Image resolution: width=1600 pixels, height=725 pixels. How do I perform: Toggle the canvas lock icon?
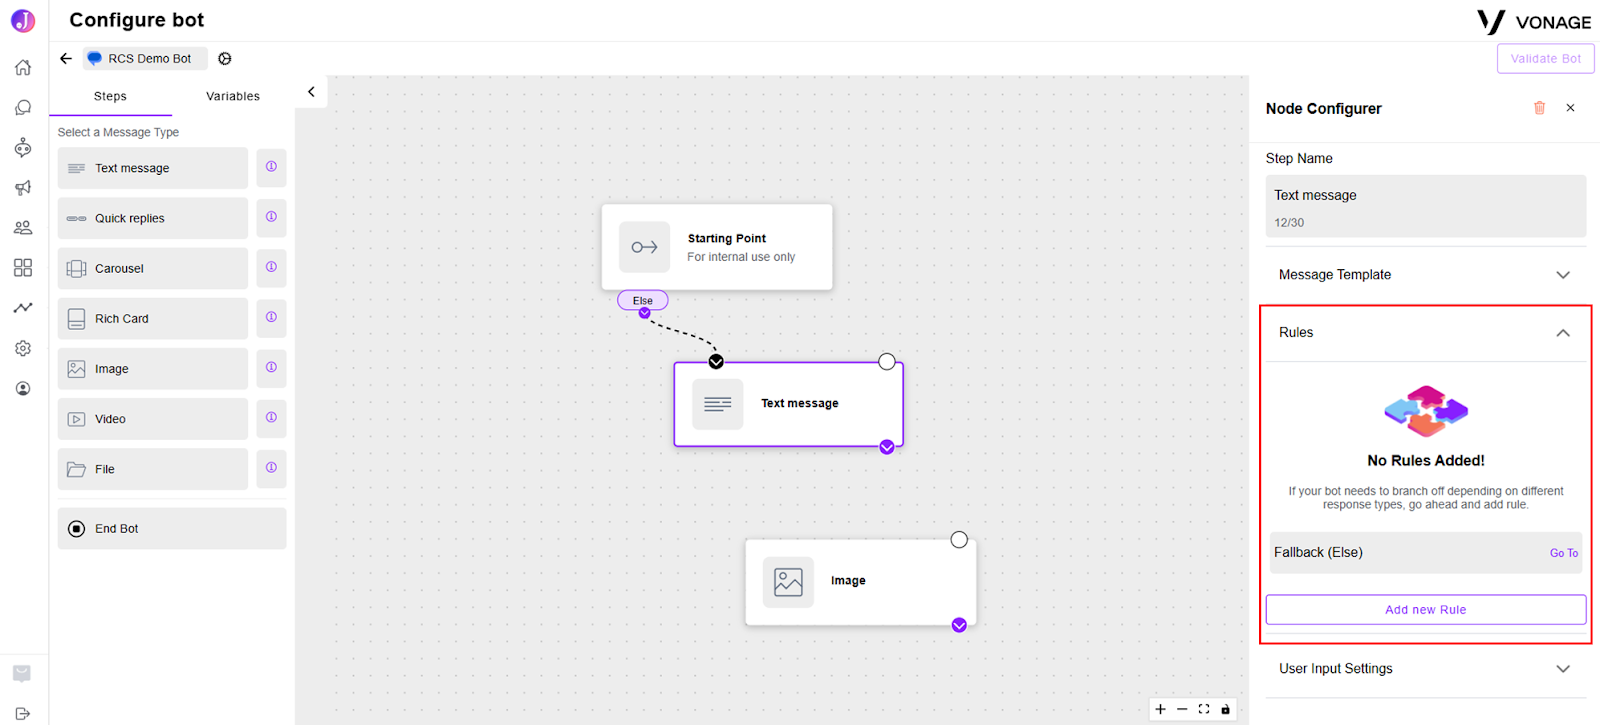1226,710
